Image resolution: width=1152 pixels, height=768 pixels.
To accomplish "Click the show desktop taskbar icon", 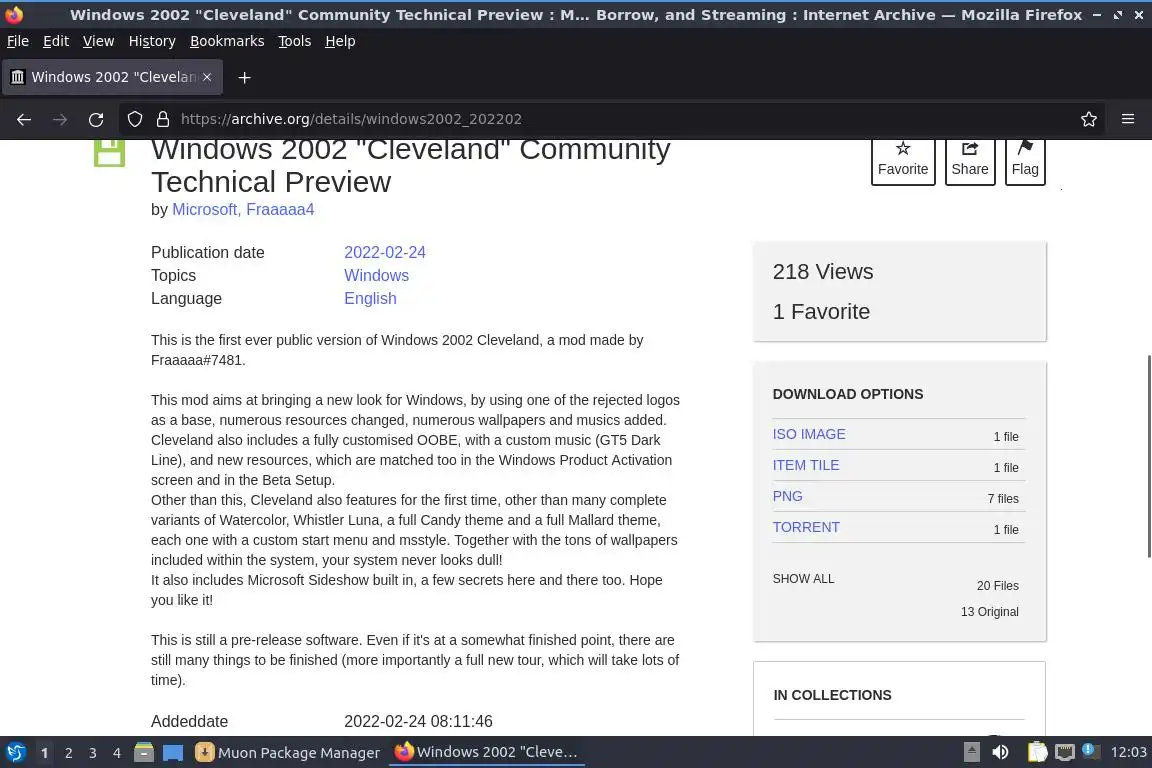I will click(173, 753).
